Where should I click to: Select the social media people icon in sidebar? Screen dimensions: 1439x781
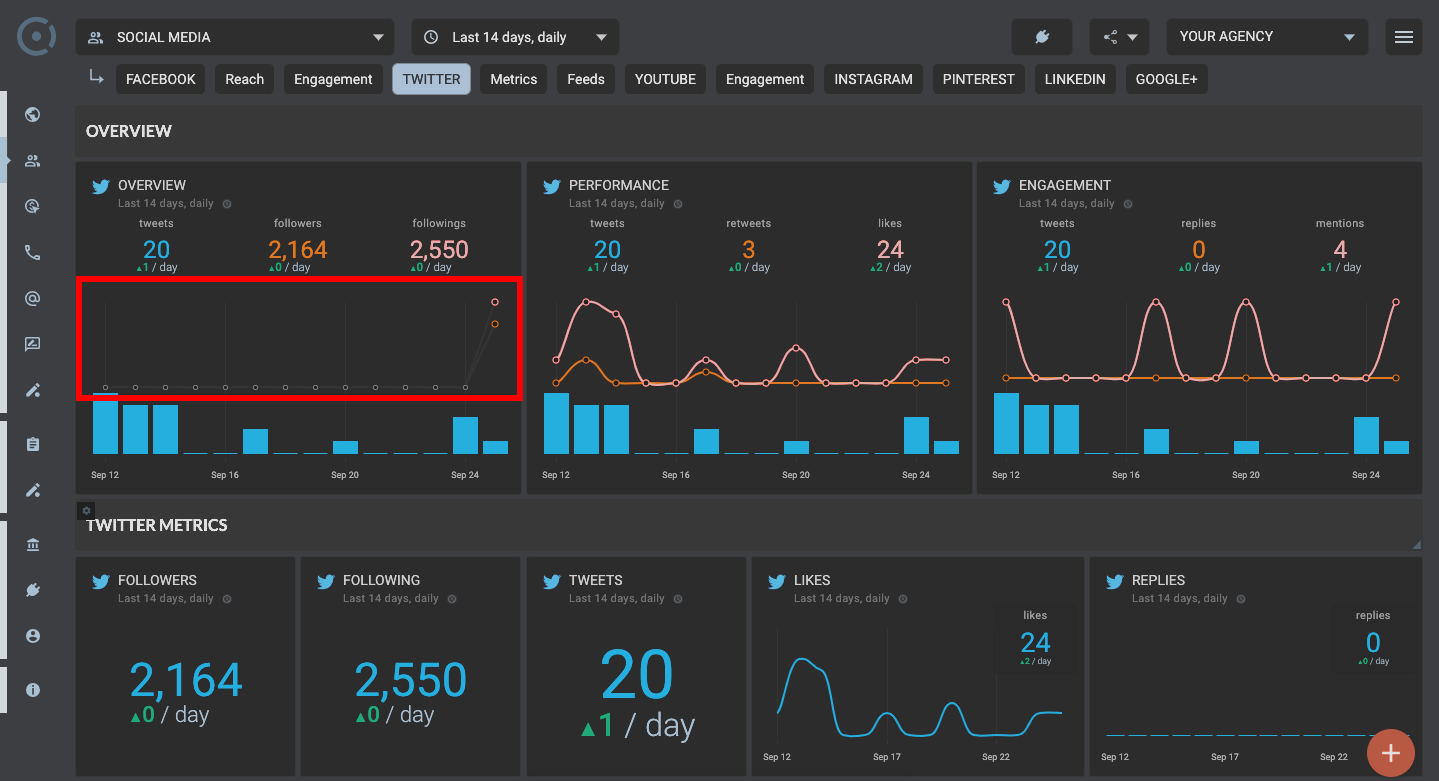coord(32,160)
